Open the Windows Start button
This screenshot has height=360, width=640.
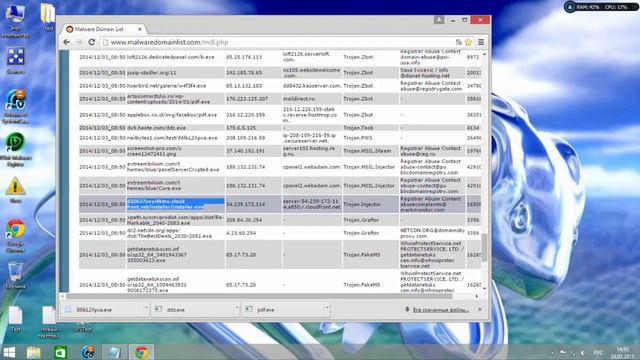[9, 352]
